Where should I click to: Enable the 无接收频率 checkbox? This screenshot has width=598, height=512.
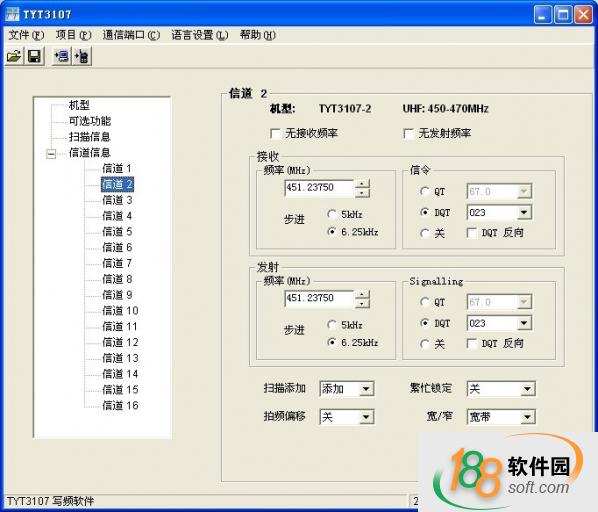[x=275, y=133]
